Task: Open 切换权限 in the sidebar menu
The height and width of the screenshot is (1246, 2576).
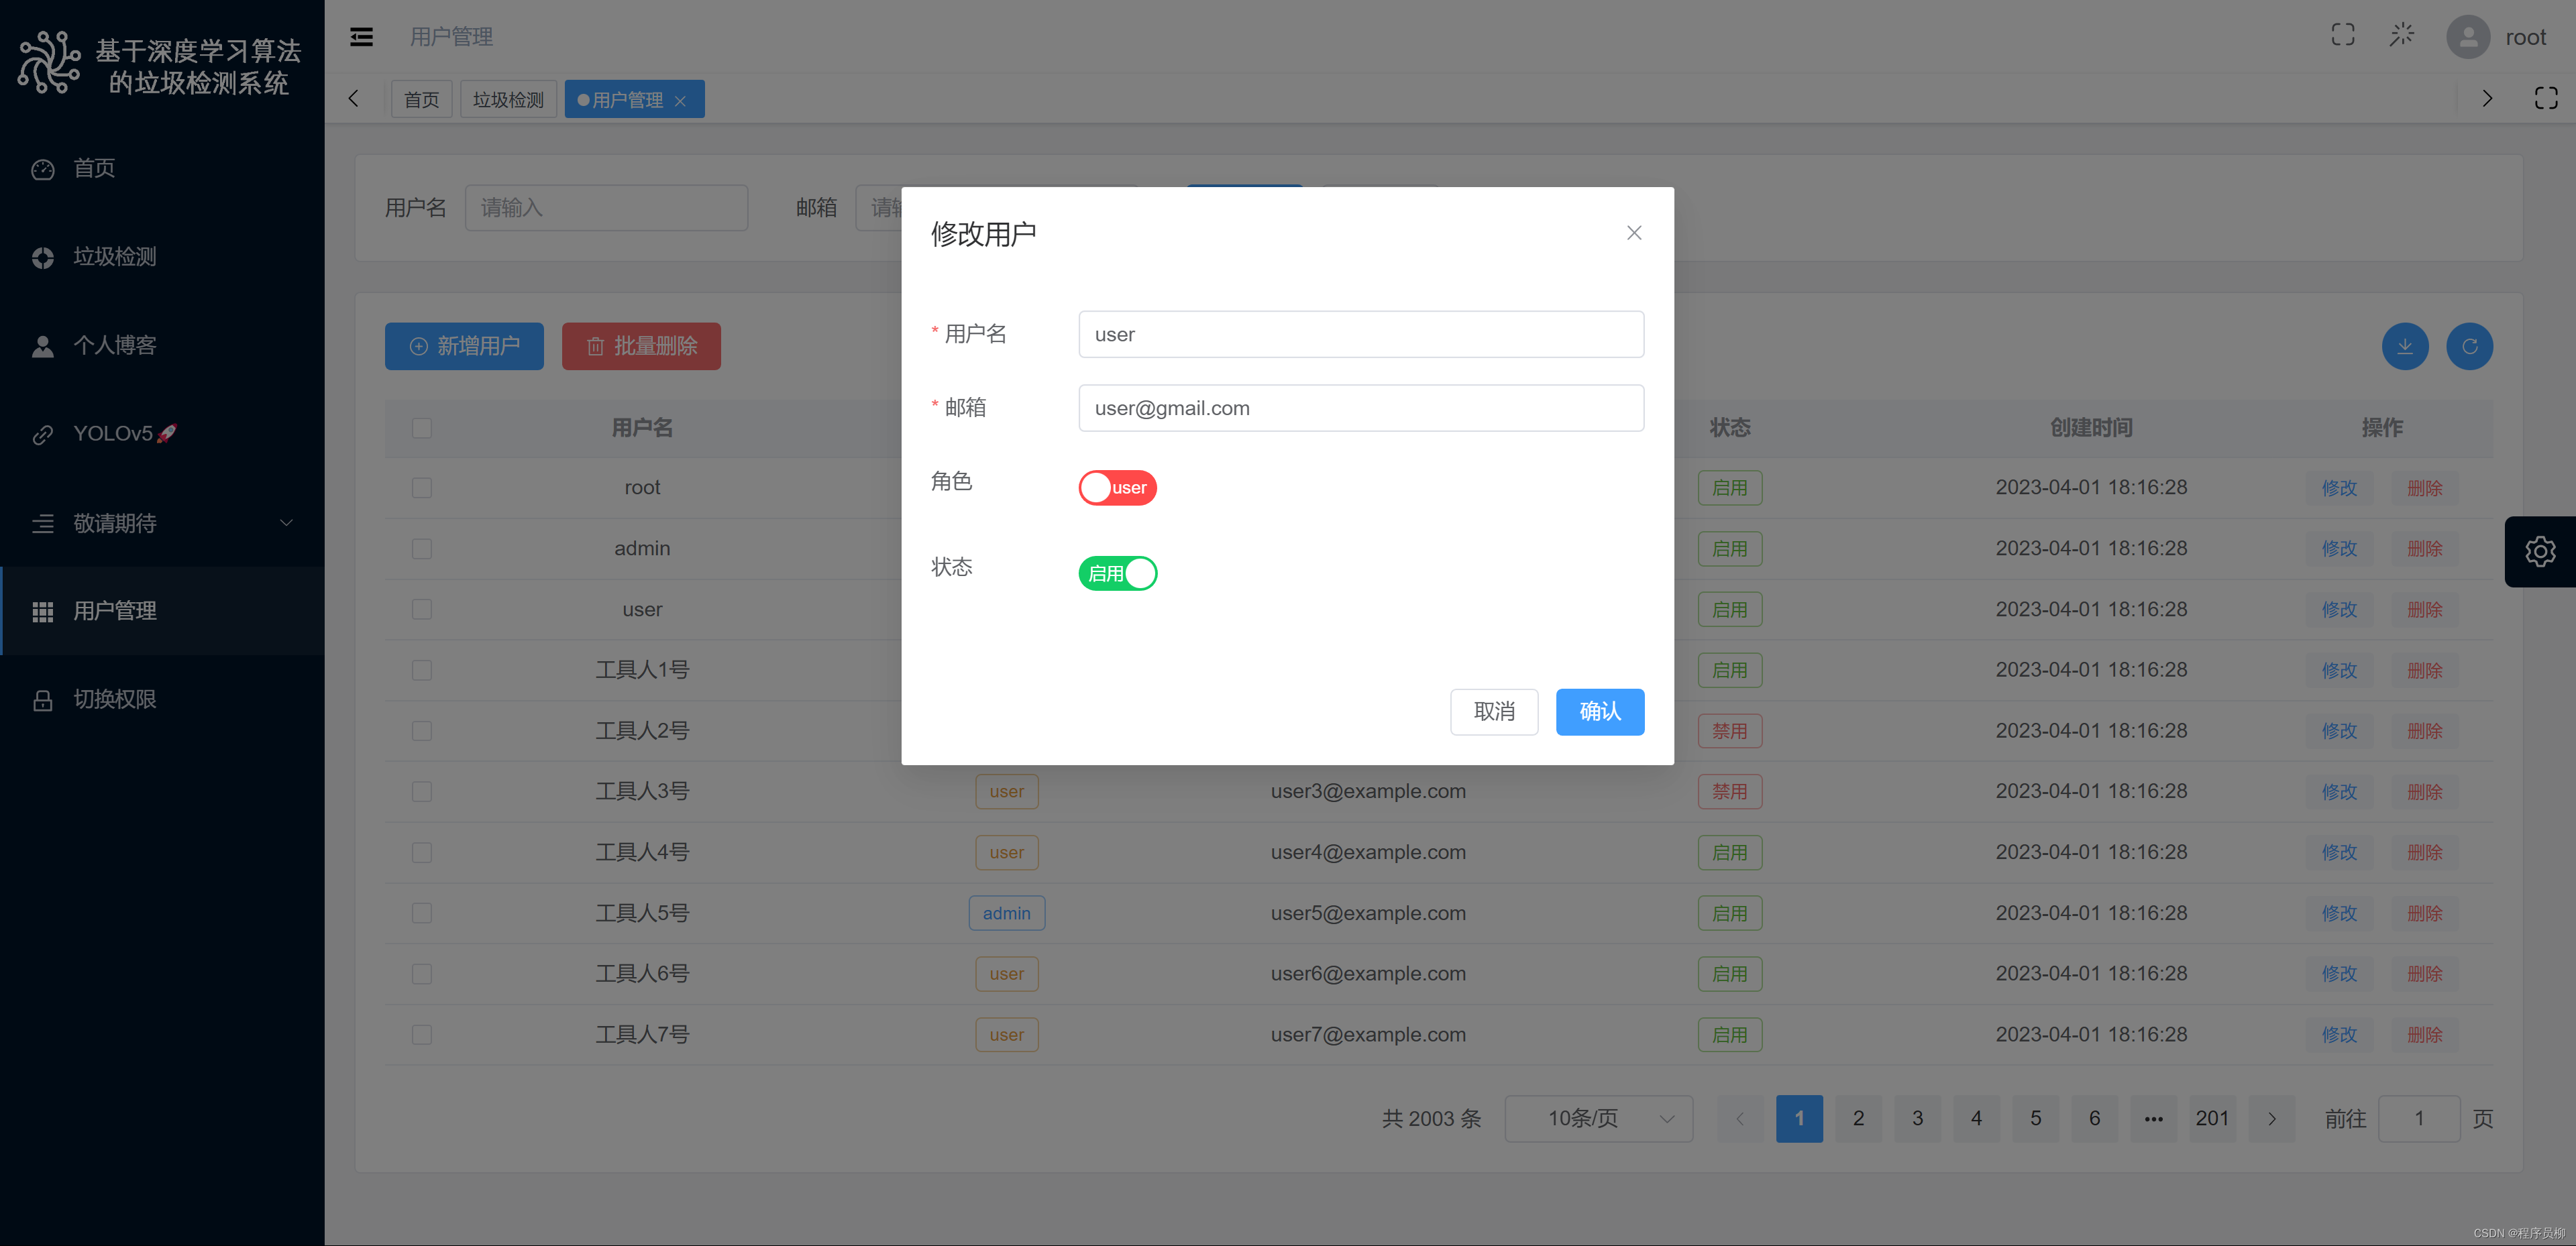Action: pos(162,700)
